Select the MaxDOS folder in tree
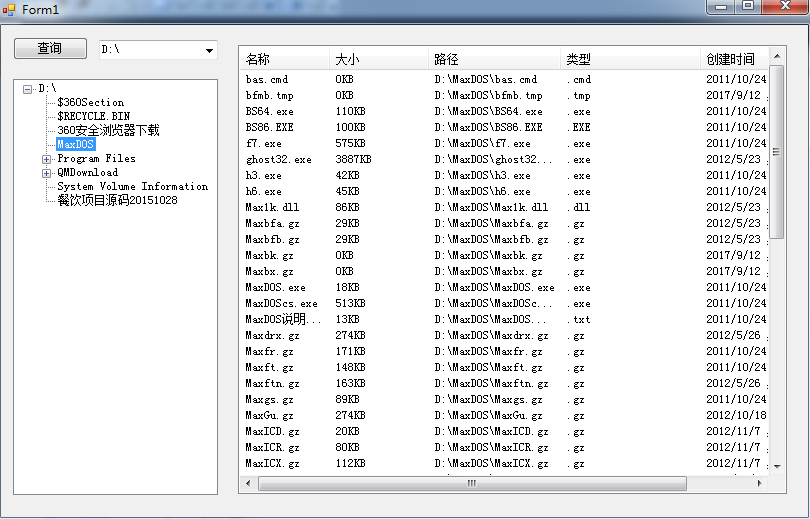810x519 pixels. click(x=75, y=144)
